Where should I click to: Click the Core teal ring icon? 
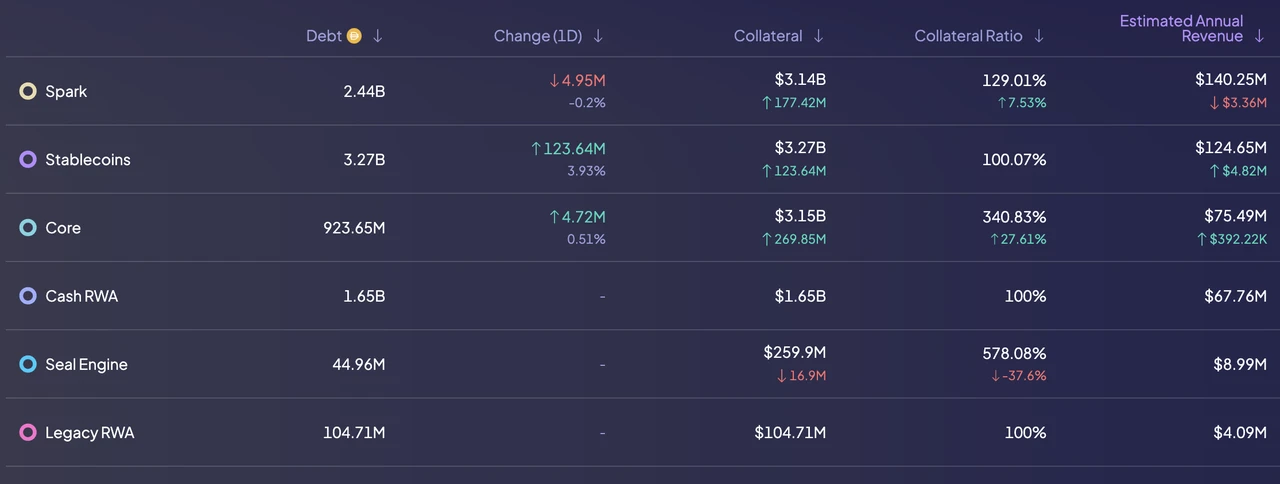[x=28, y=228]
